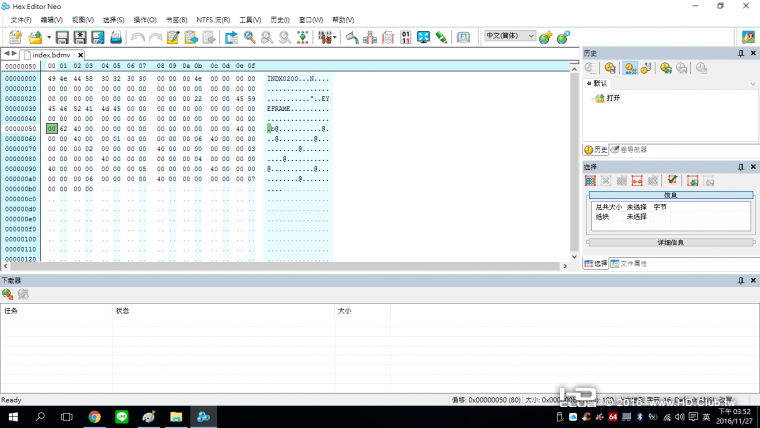Click the grayed-out paste clipboard icon

(x=209, y=37)
